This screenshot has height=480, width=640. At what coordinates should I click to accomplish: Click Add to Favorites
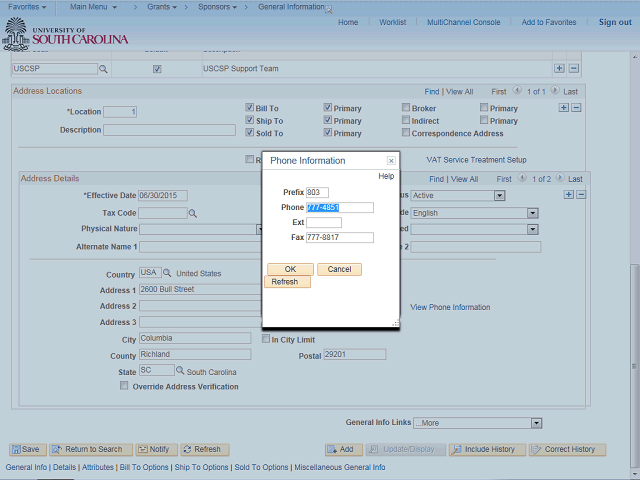click(549, 22)
